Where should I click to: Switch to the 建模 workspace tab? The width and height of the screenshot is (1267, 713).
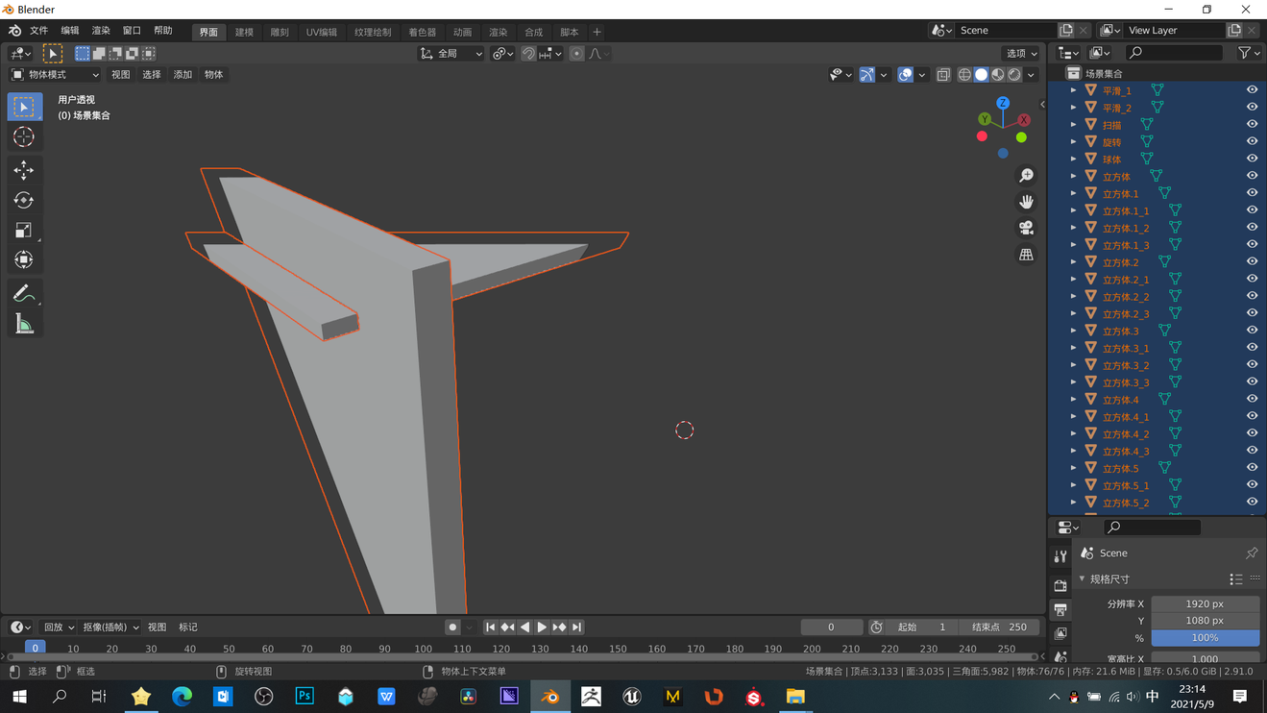[244, 32]
